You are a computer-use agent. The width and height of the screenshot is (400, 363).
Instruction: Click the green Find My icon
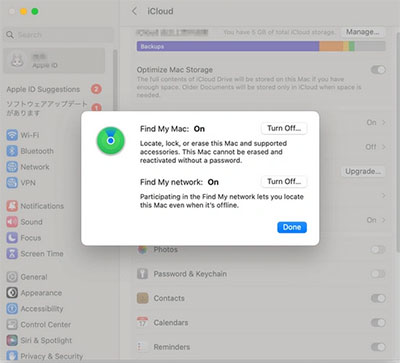pos(111,141)
